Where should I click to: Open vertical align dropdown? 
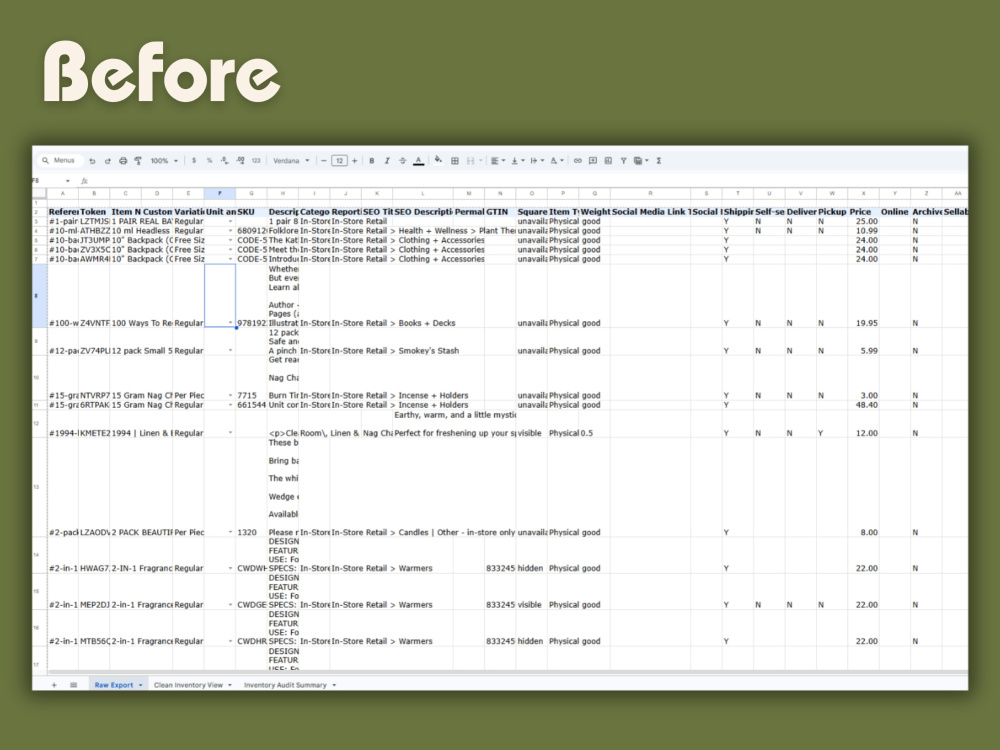518,161
